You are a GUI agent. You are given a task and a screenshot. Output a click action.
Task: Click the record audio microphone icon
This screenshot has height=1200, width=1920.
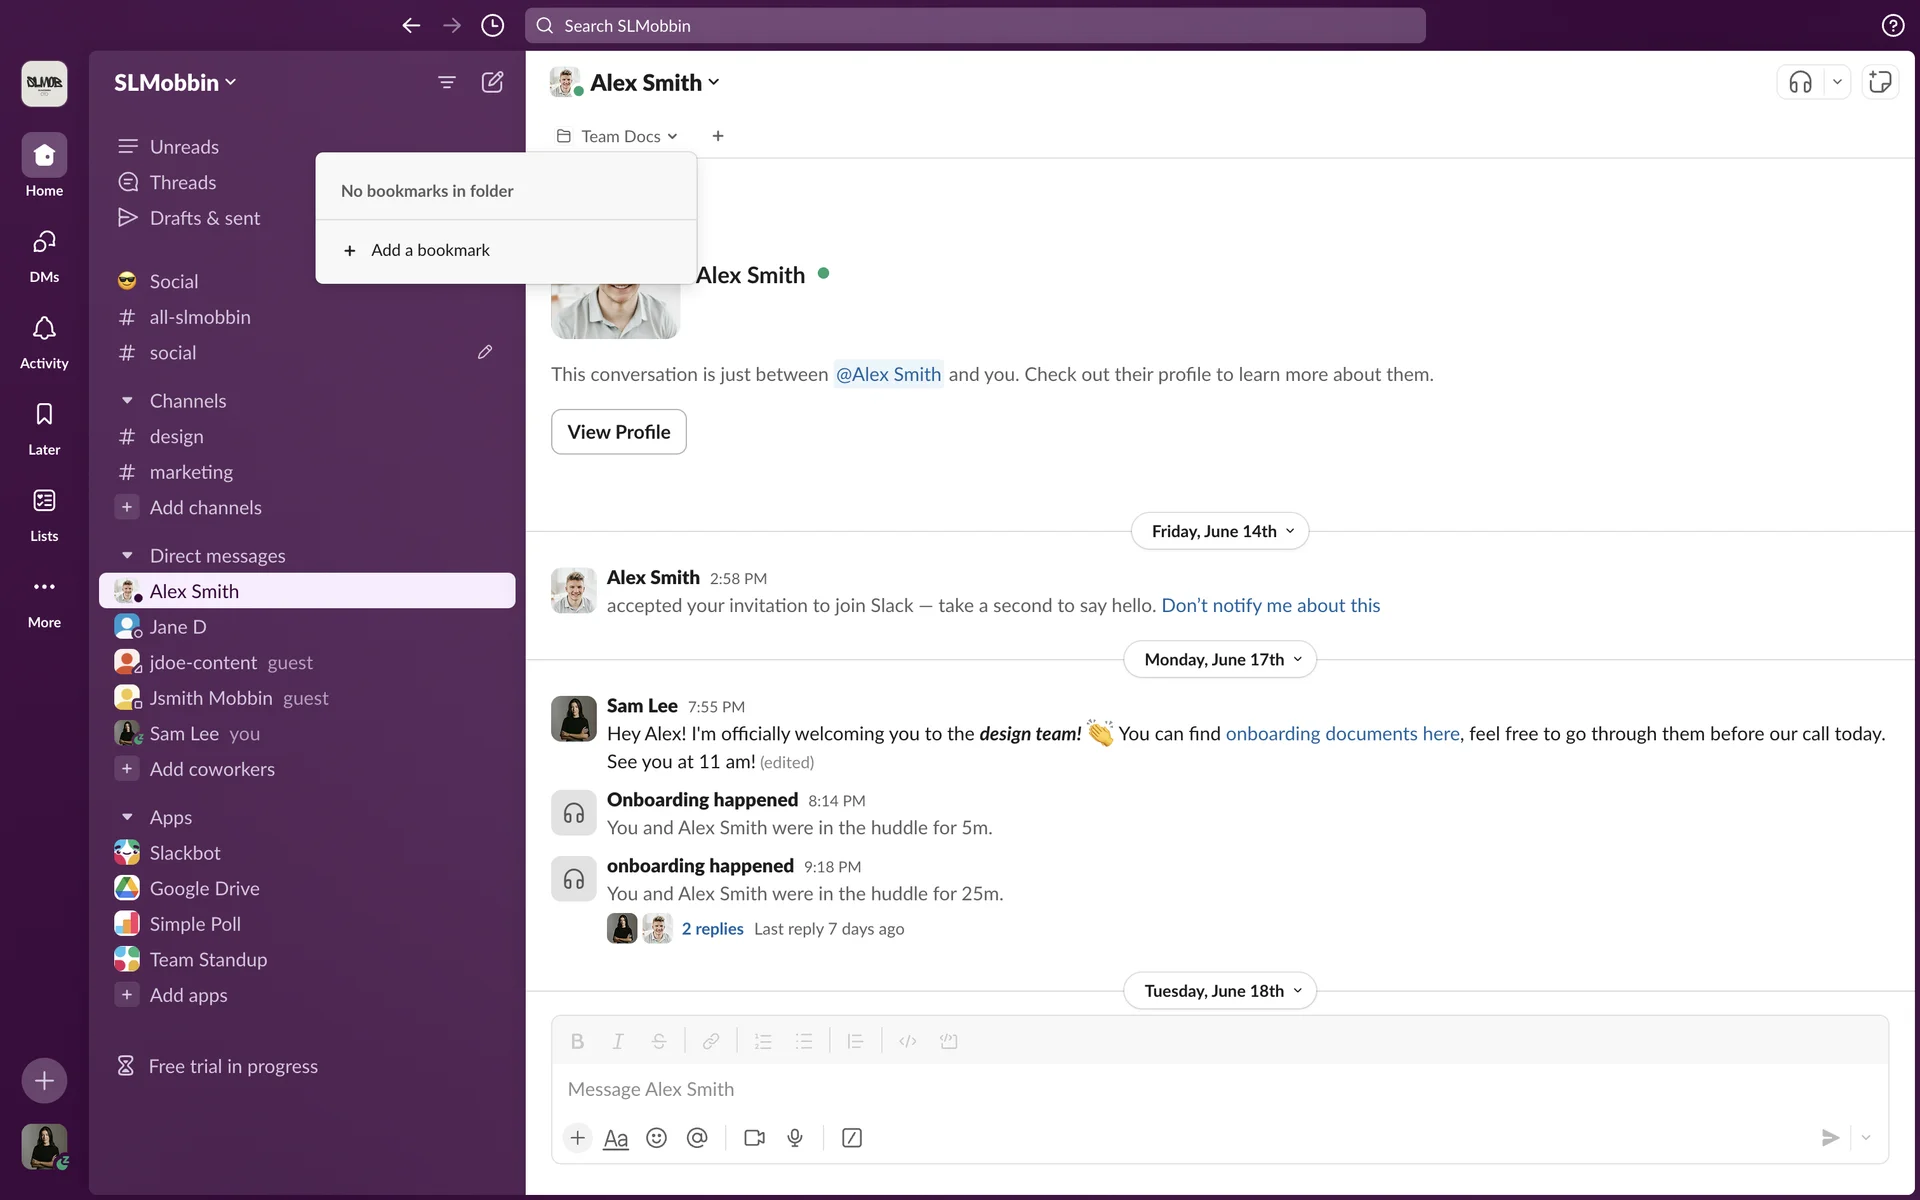pyautogui.click(x=795, y=1138)
